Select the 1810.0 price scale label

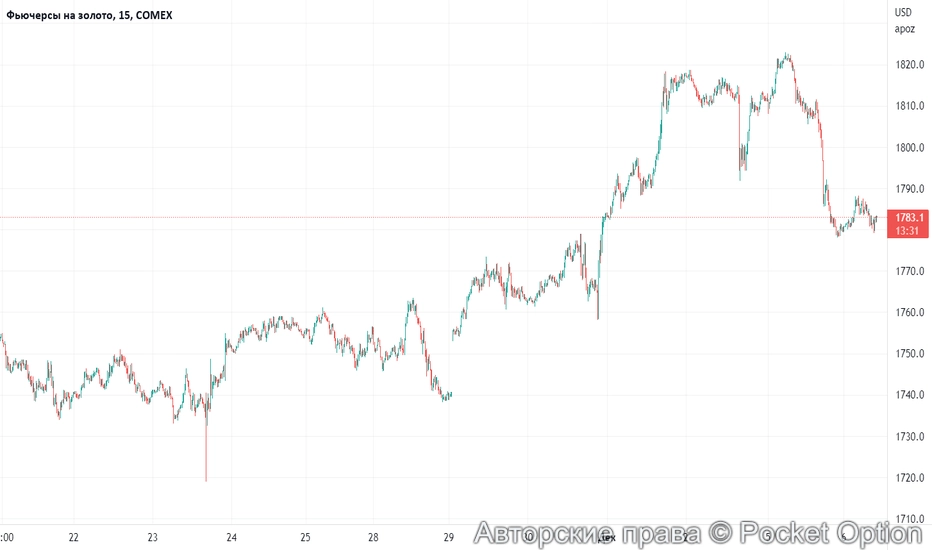click(x=909, y=106)
